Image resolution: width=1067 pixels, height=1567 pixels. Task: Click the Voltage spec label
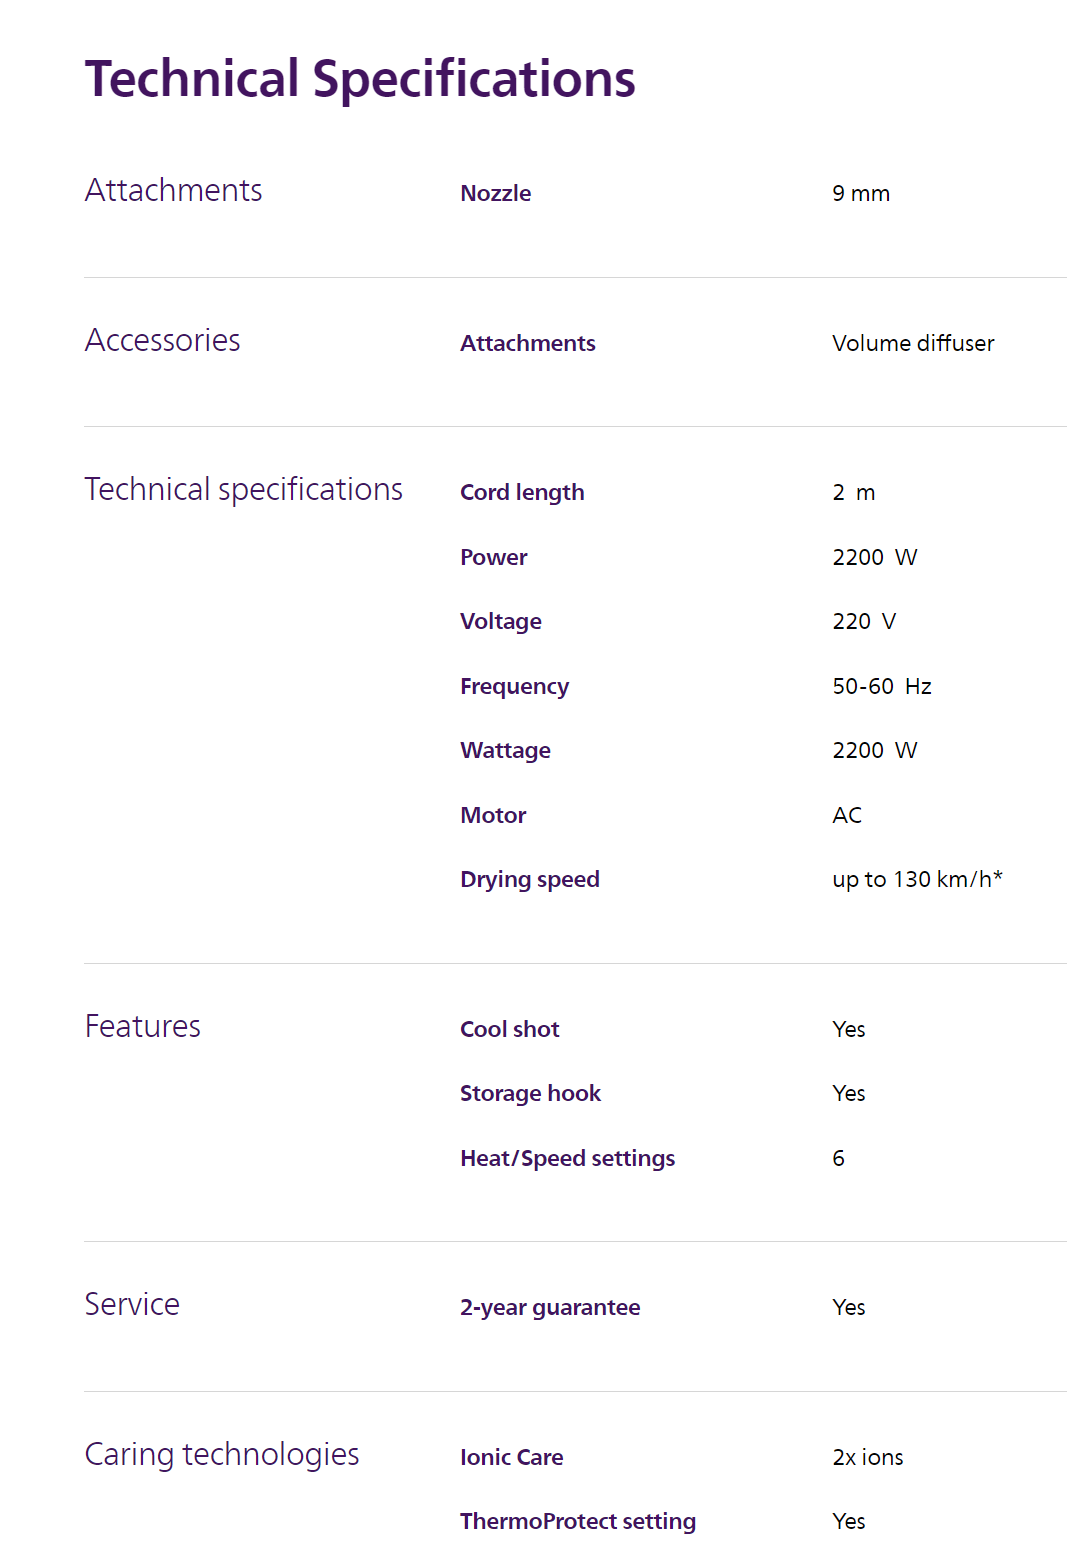[x=500, y=621]
